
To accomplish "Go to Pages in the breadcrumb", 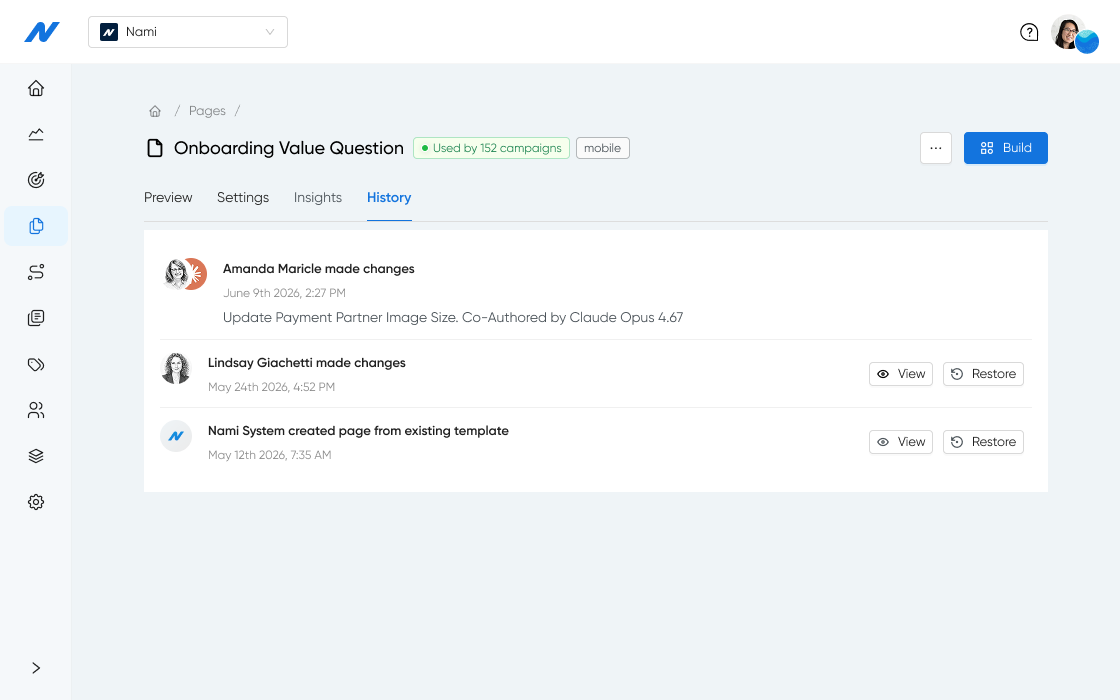I will click(207, 111).
